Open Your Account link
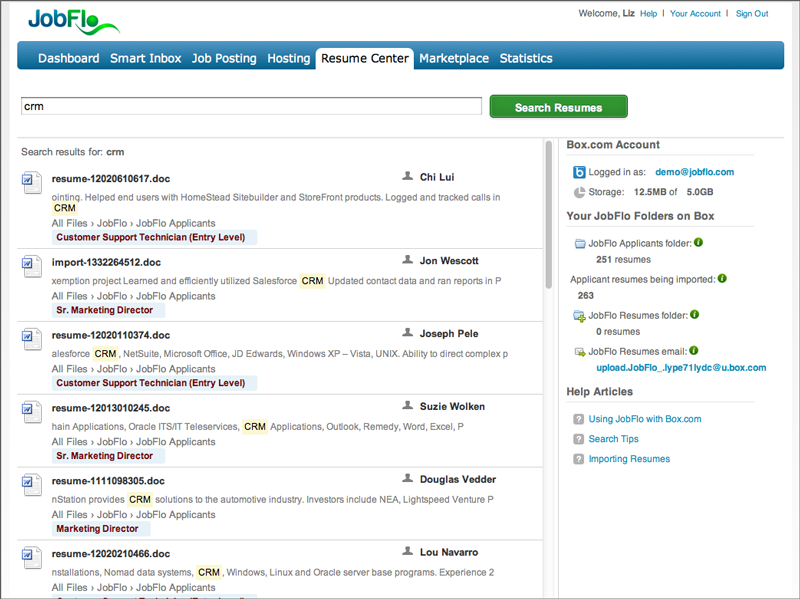 695,14
